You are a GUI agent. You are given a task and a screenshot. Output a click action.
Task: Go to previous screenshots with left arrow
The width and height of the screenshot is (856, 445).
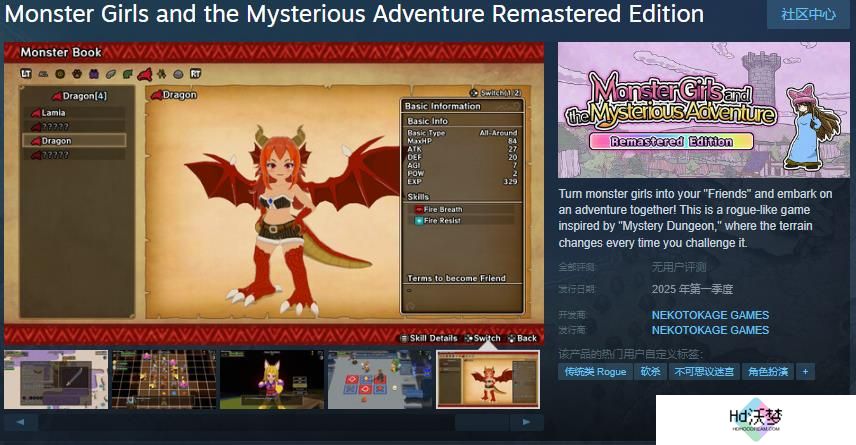(x=20, y=422)
